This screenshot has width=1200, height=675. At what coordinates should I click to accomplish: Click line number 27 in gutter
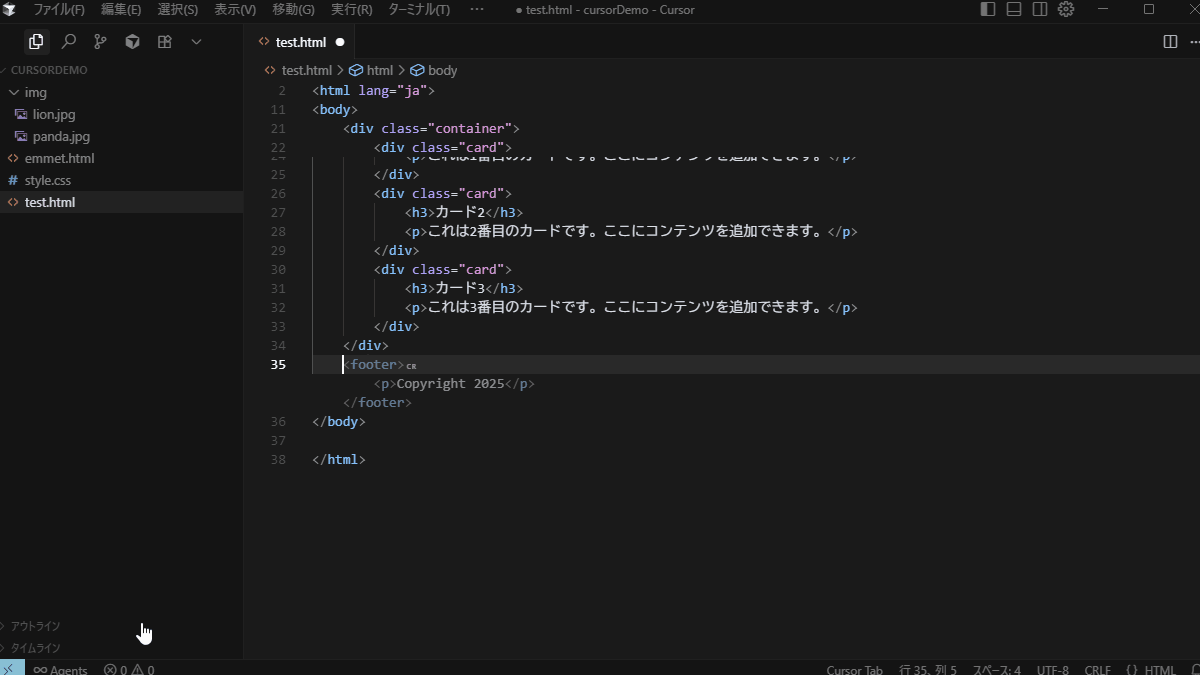point(278,212)
